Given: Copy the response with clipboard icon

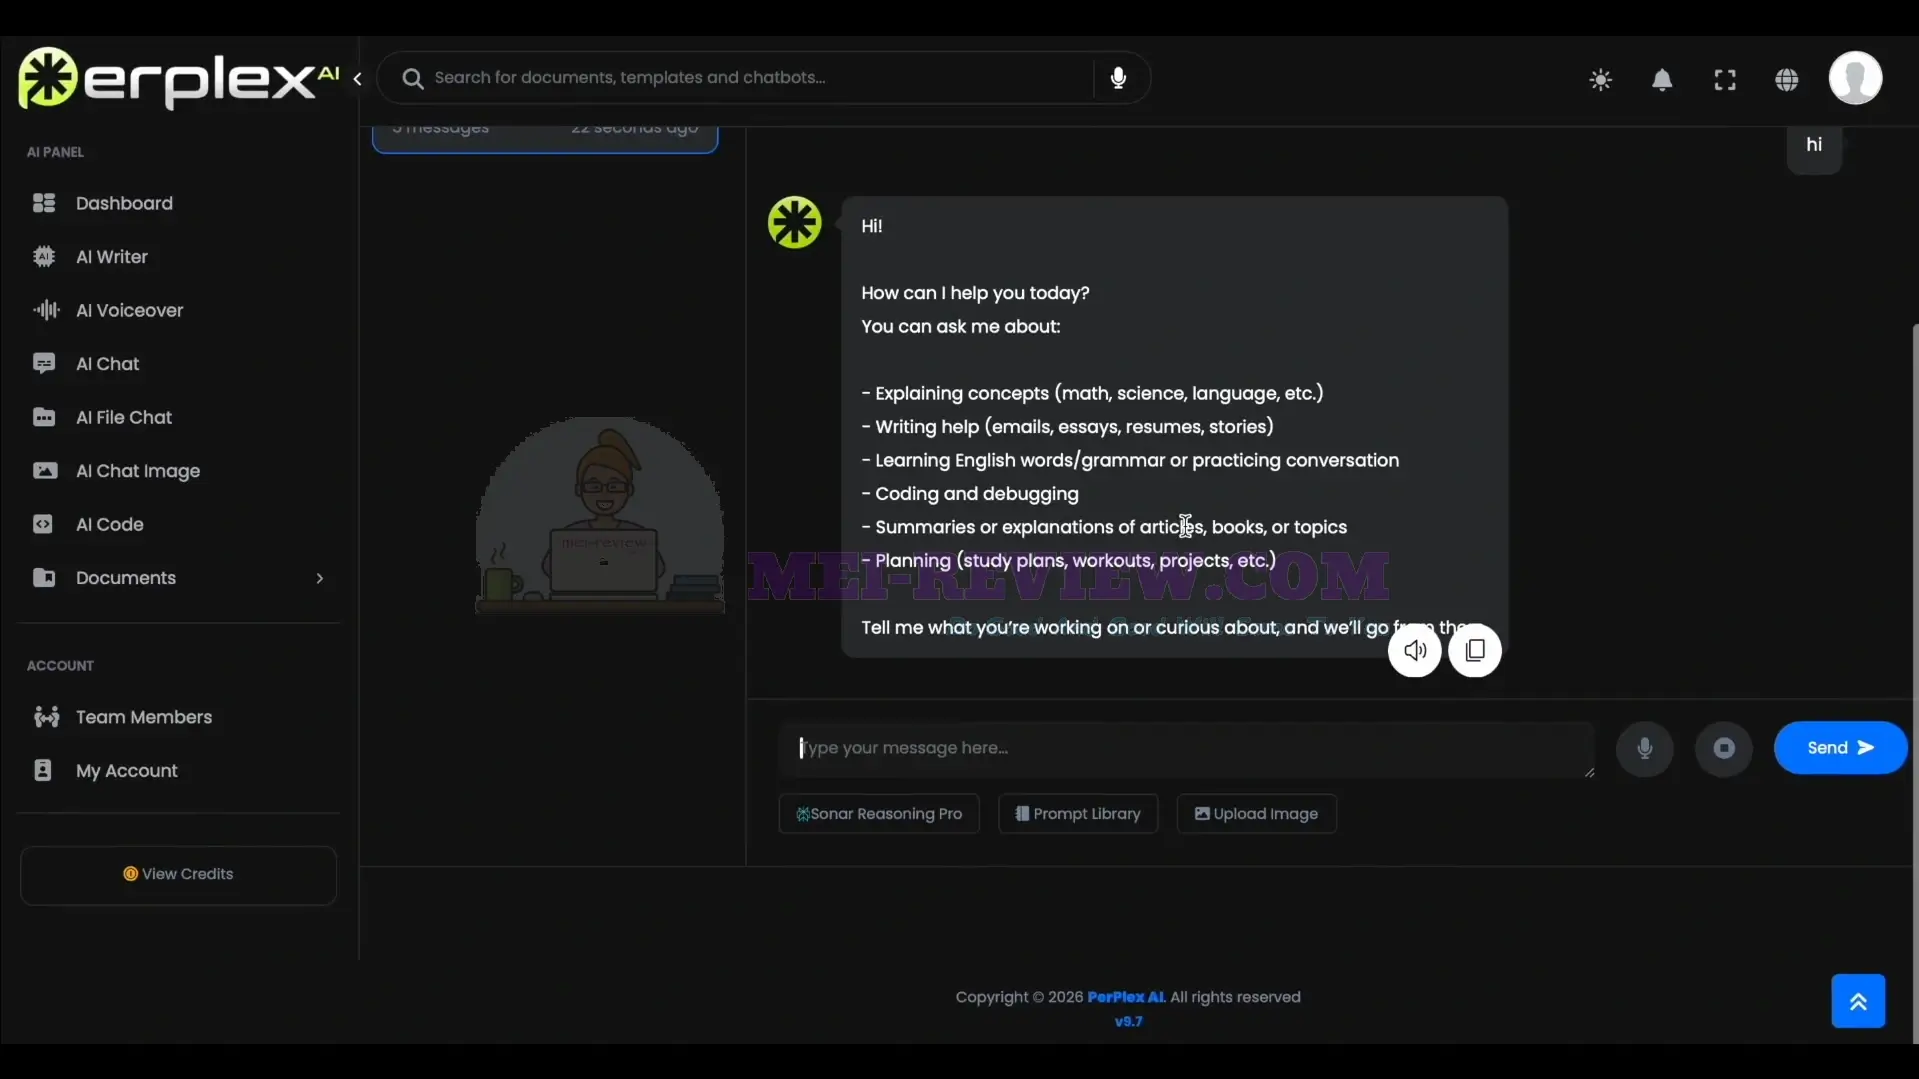Looking at the screenshot, I should 1474,651.
